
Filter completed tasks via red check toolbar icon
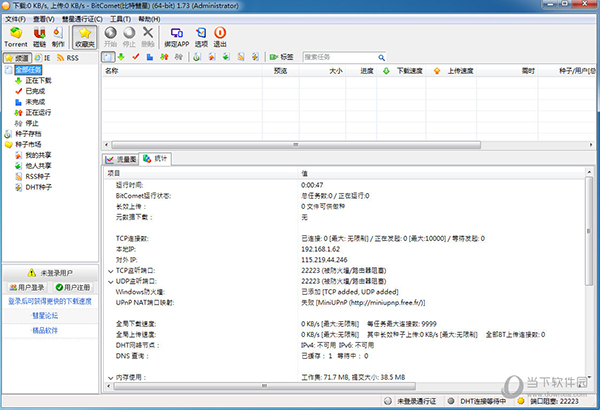tap(136, 57)
